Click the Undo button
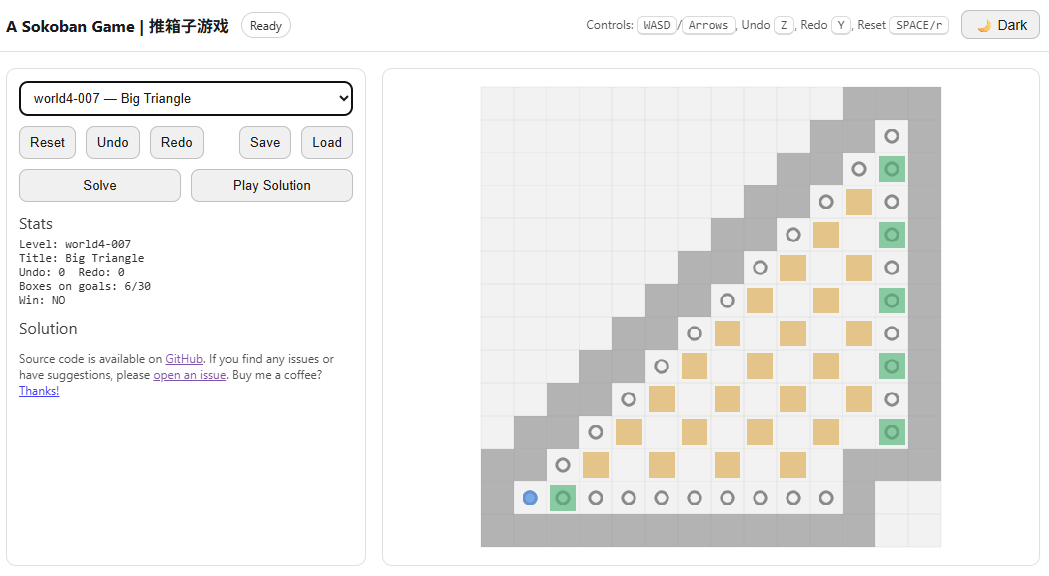The height and width of the screenshot is (576, 1049). (x=113, y=142)
